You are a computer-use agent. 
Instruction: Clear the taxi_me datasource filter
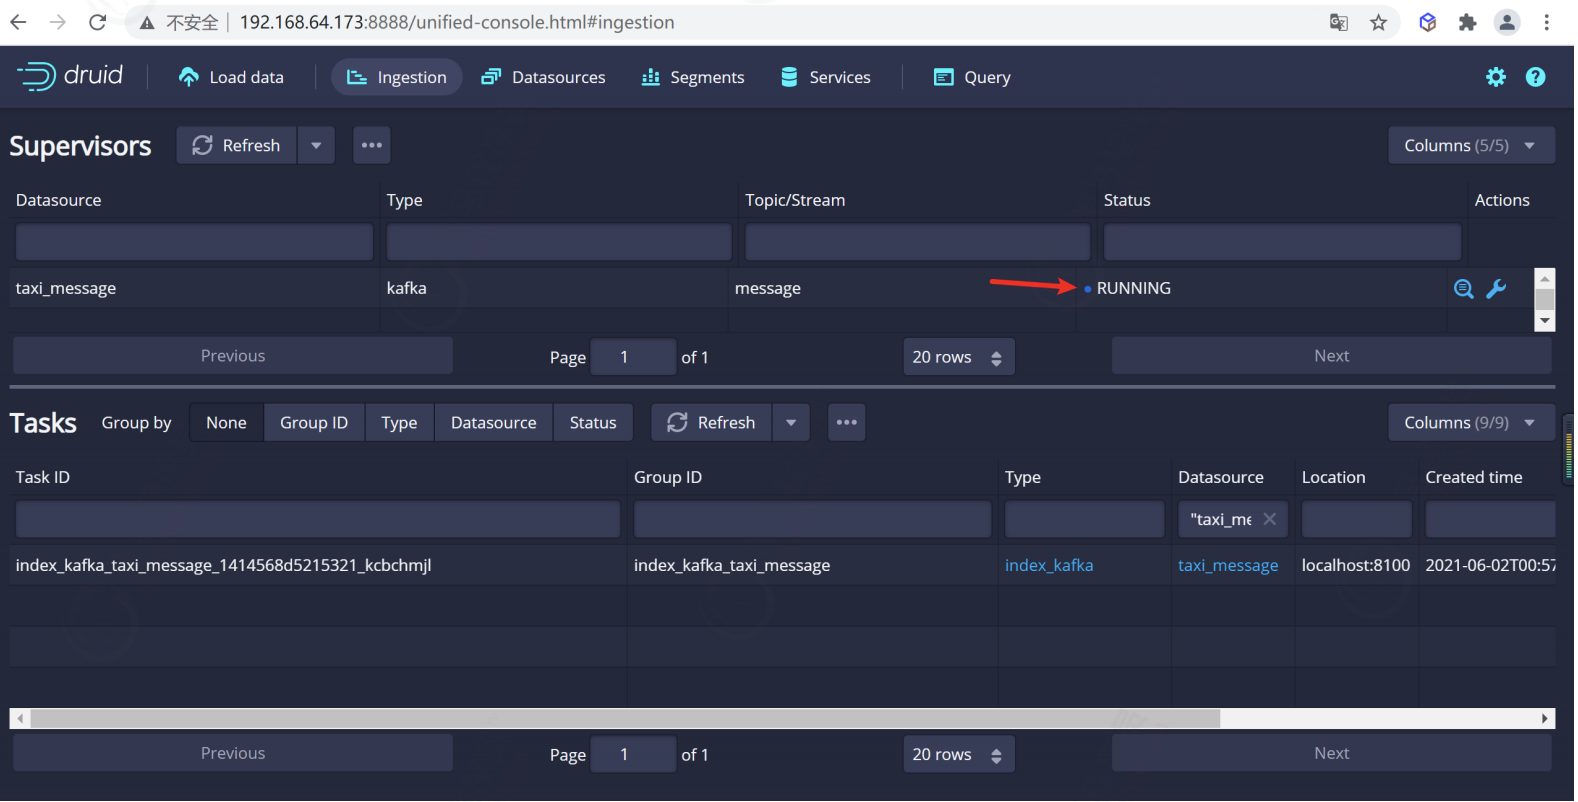[x=1270, y=519]
